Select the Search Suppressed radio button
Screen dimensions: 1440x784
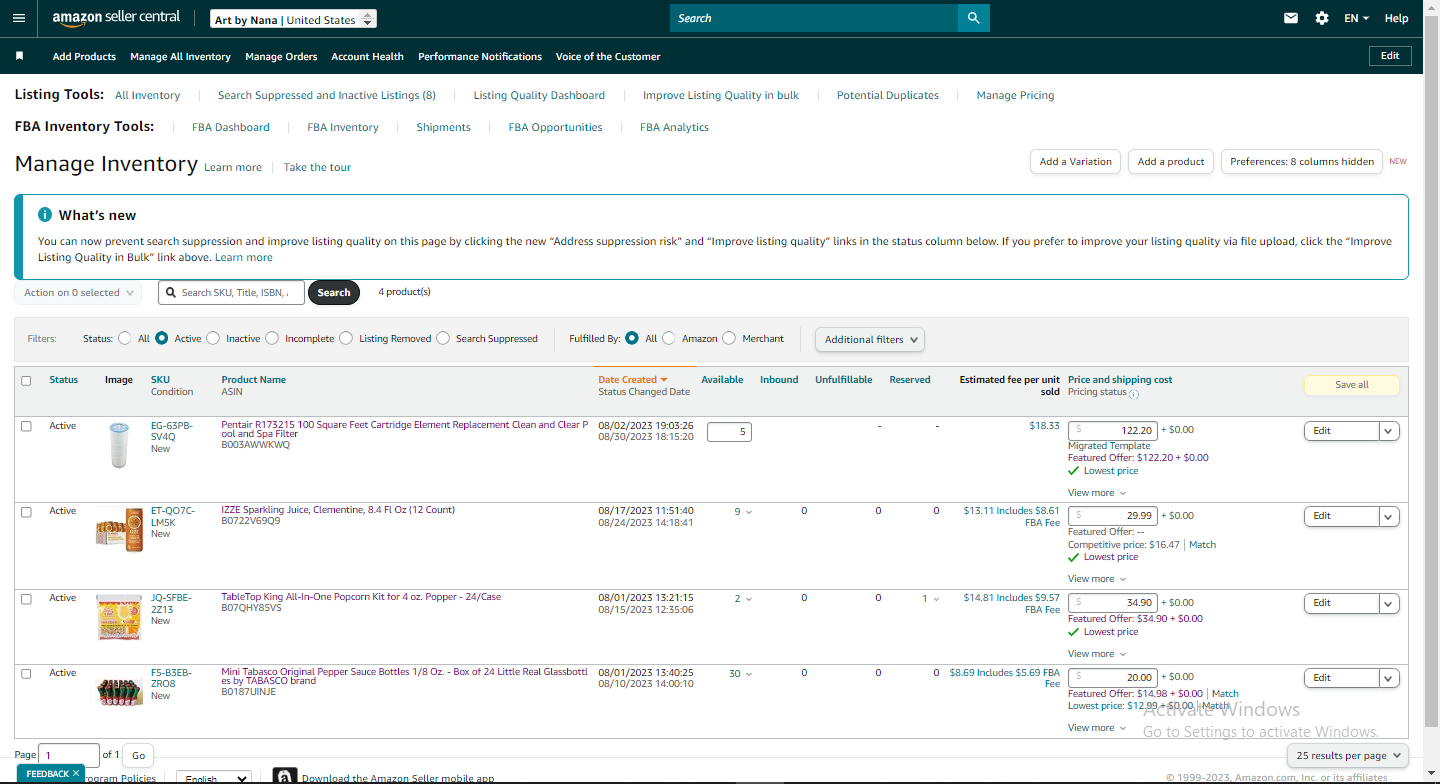click(443, 338)
